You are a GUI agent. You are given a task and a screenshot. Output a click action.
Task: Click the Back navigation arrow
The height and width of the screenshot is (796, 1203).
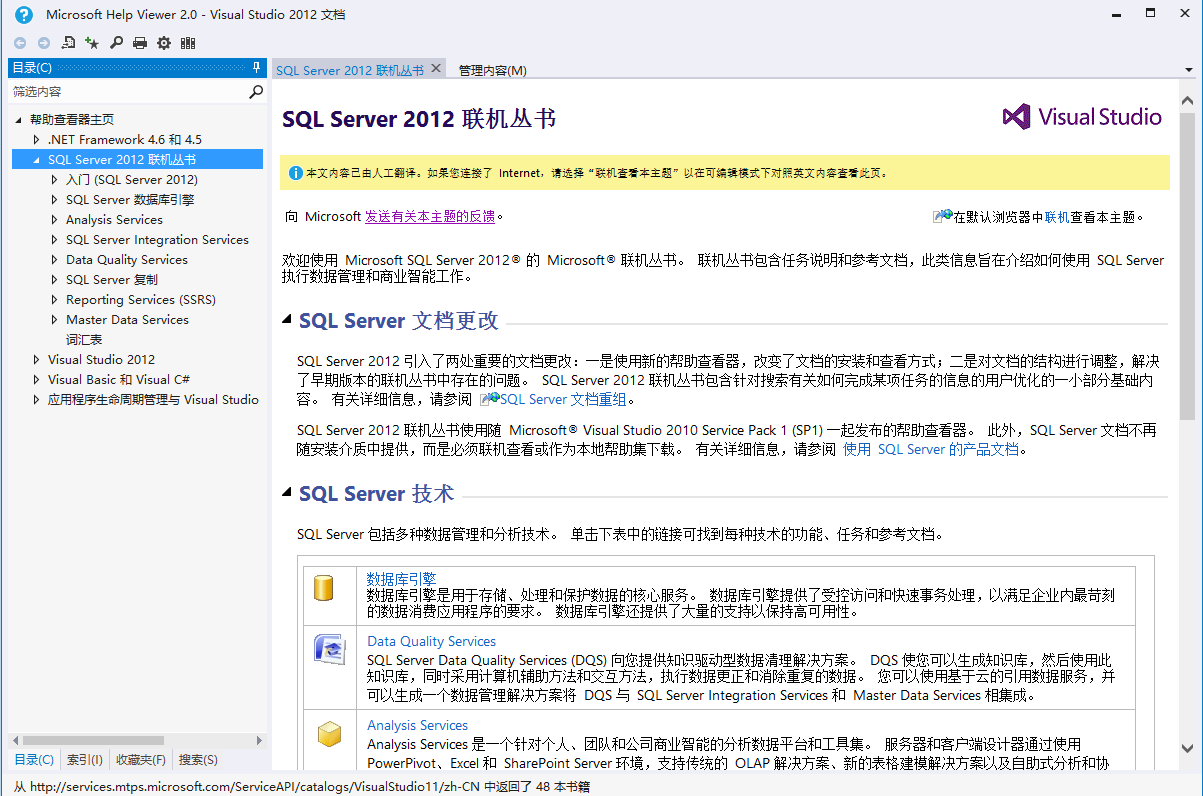tap(20, 43)
